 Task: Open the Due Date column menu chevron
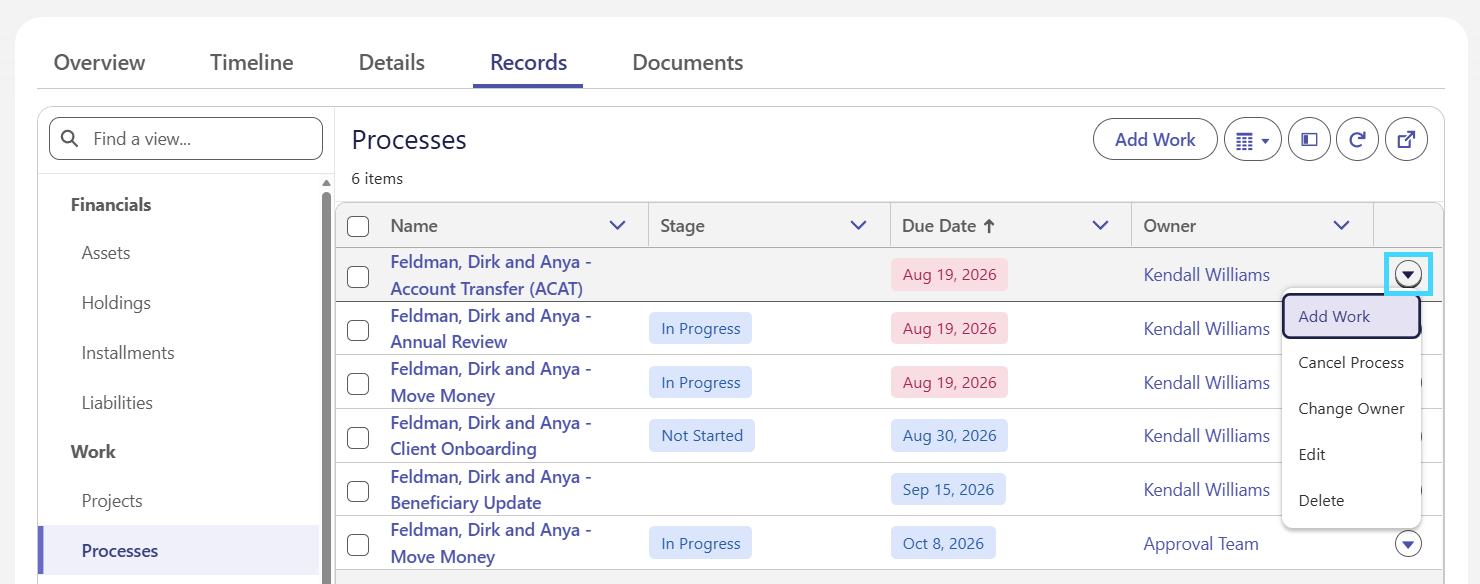(1101, 226)
